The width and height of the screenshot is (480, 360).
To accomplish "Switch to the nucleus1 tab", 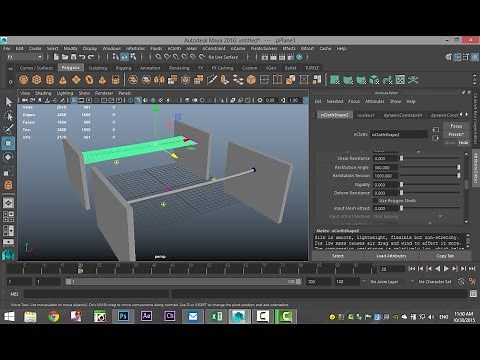I will (x=366, y=115).
